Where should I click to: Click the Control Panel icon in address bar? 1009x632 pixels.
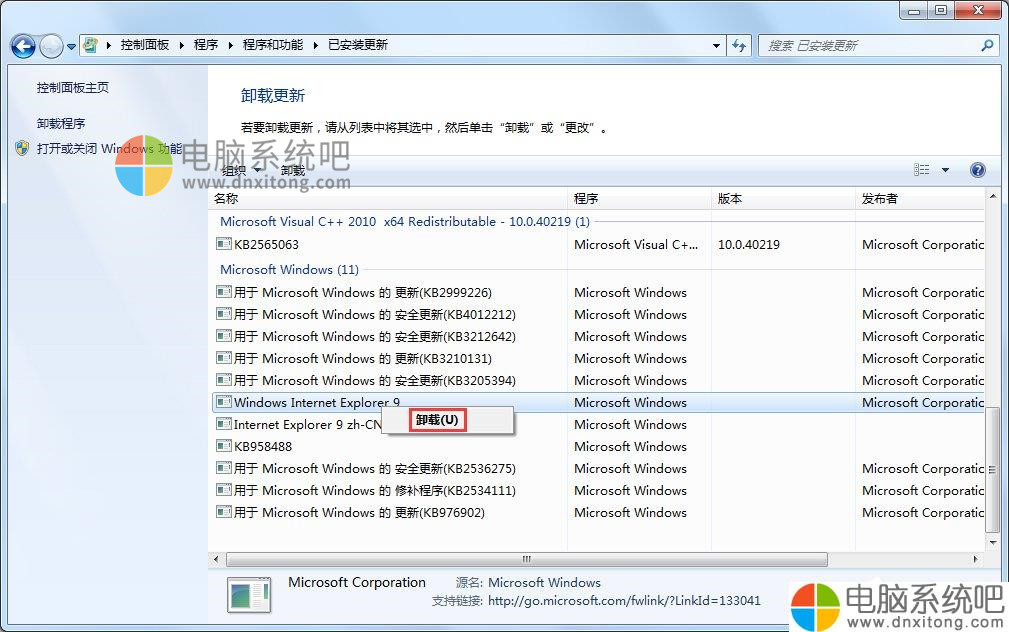pos(91,45)
